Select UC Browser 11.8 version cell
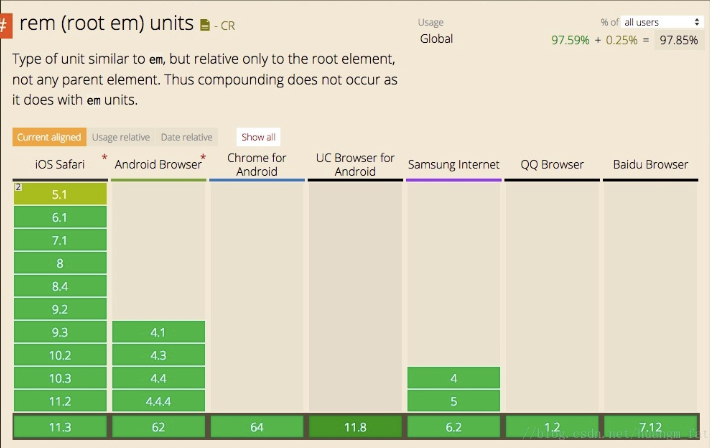Screen dimensions: 710x448 [x=355, y=427]
